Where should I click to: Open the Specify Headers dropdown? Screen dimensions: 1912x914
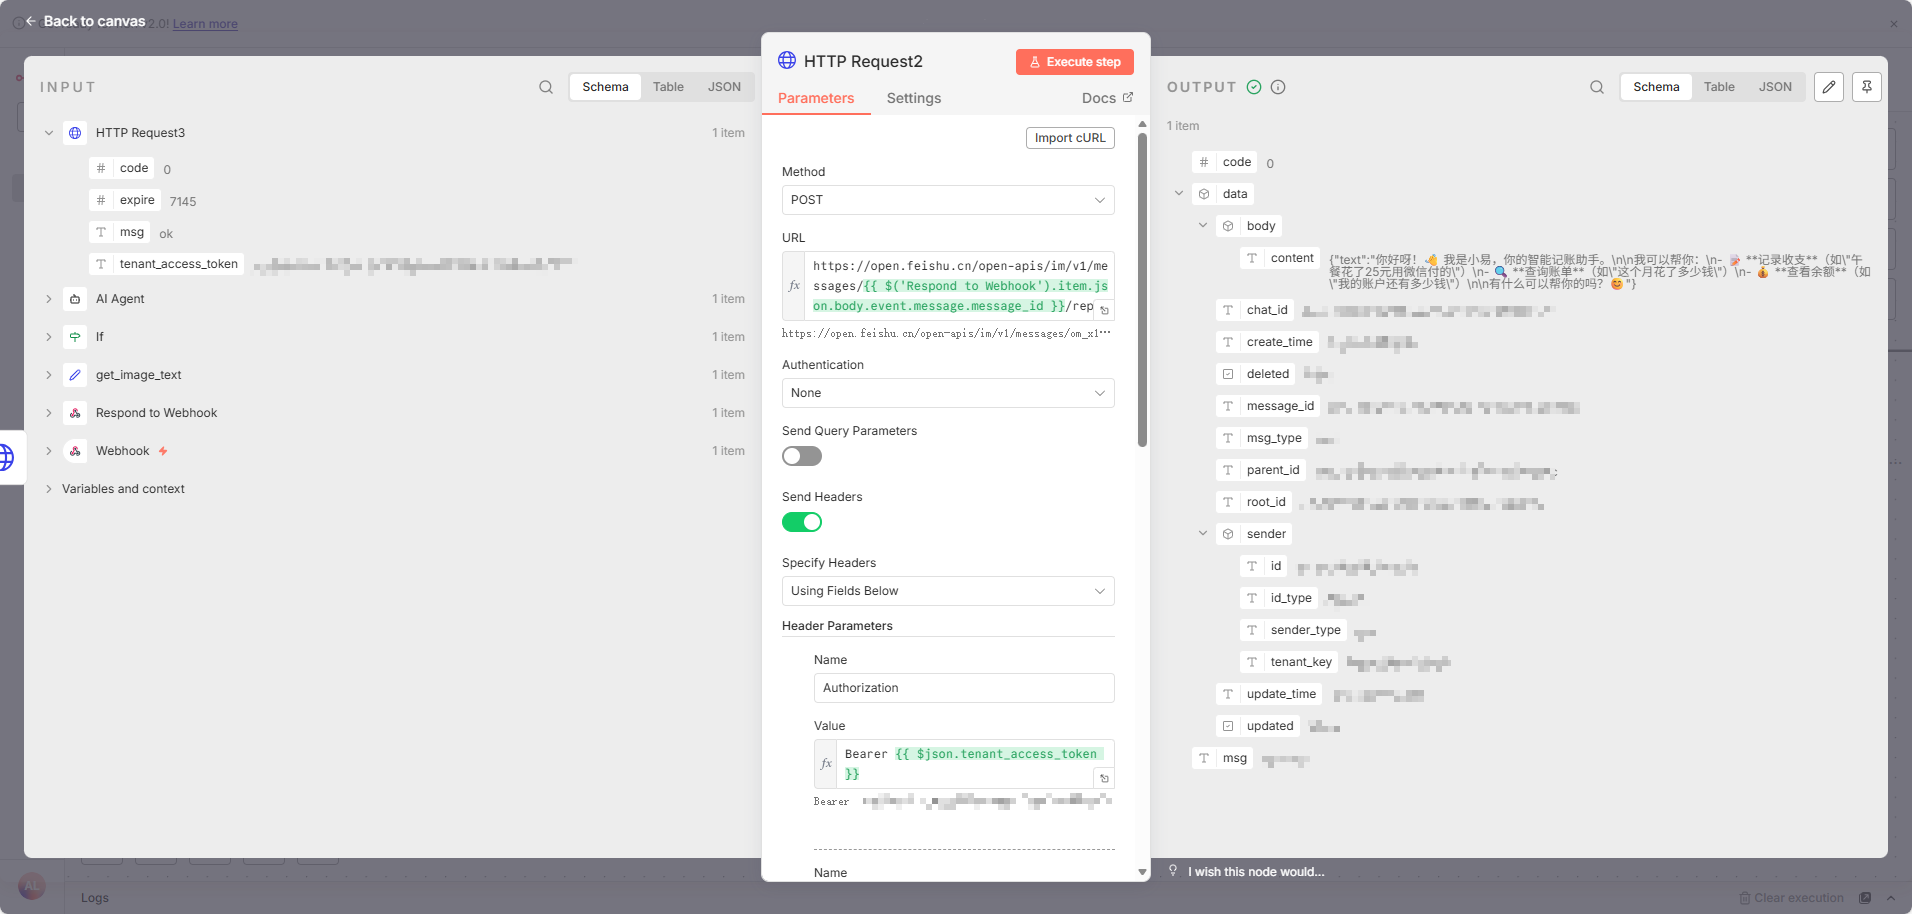pyautogui.click(x=947, y=591)
